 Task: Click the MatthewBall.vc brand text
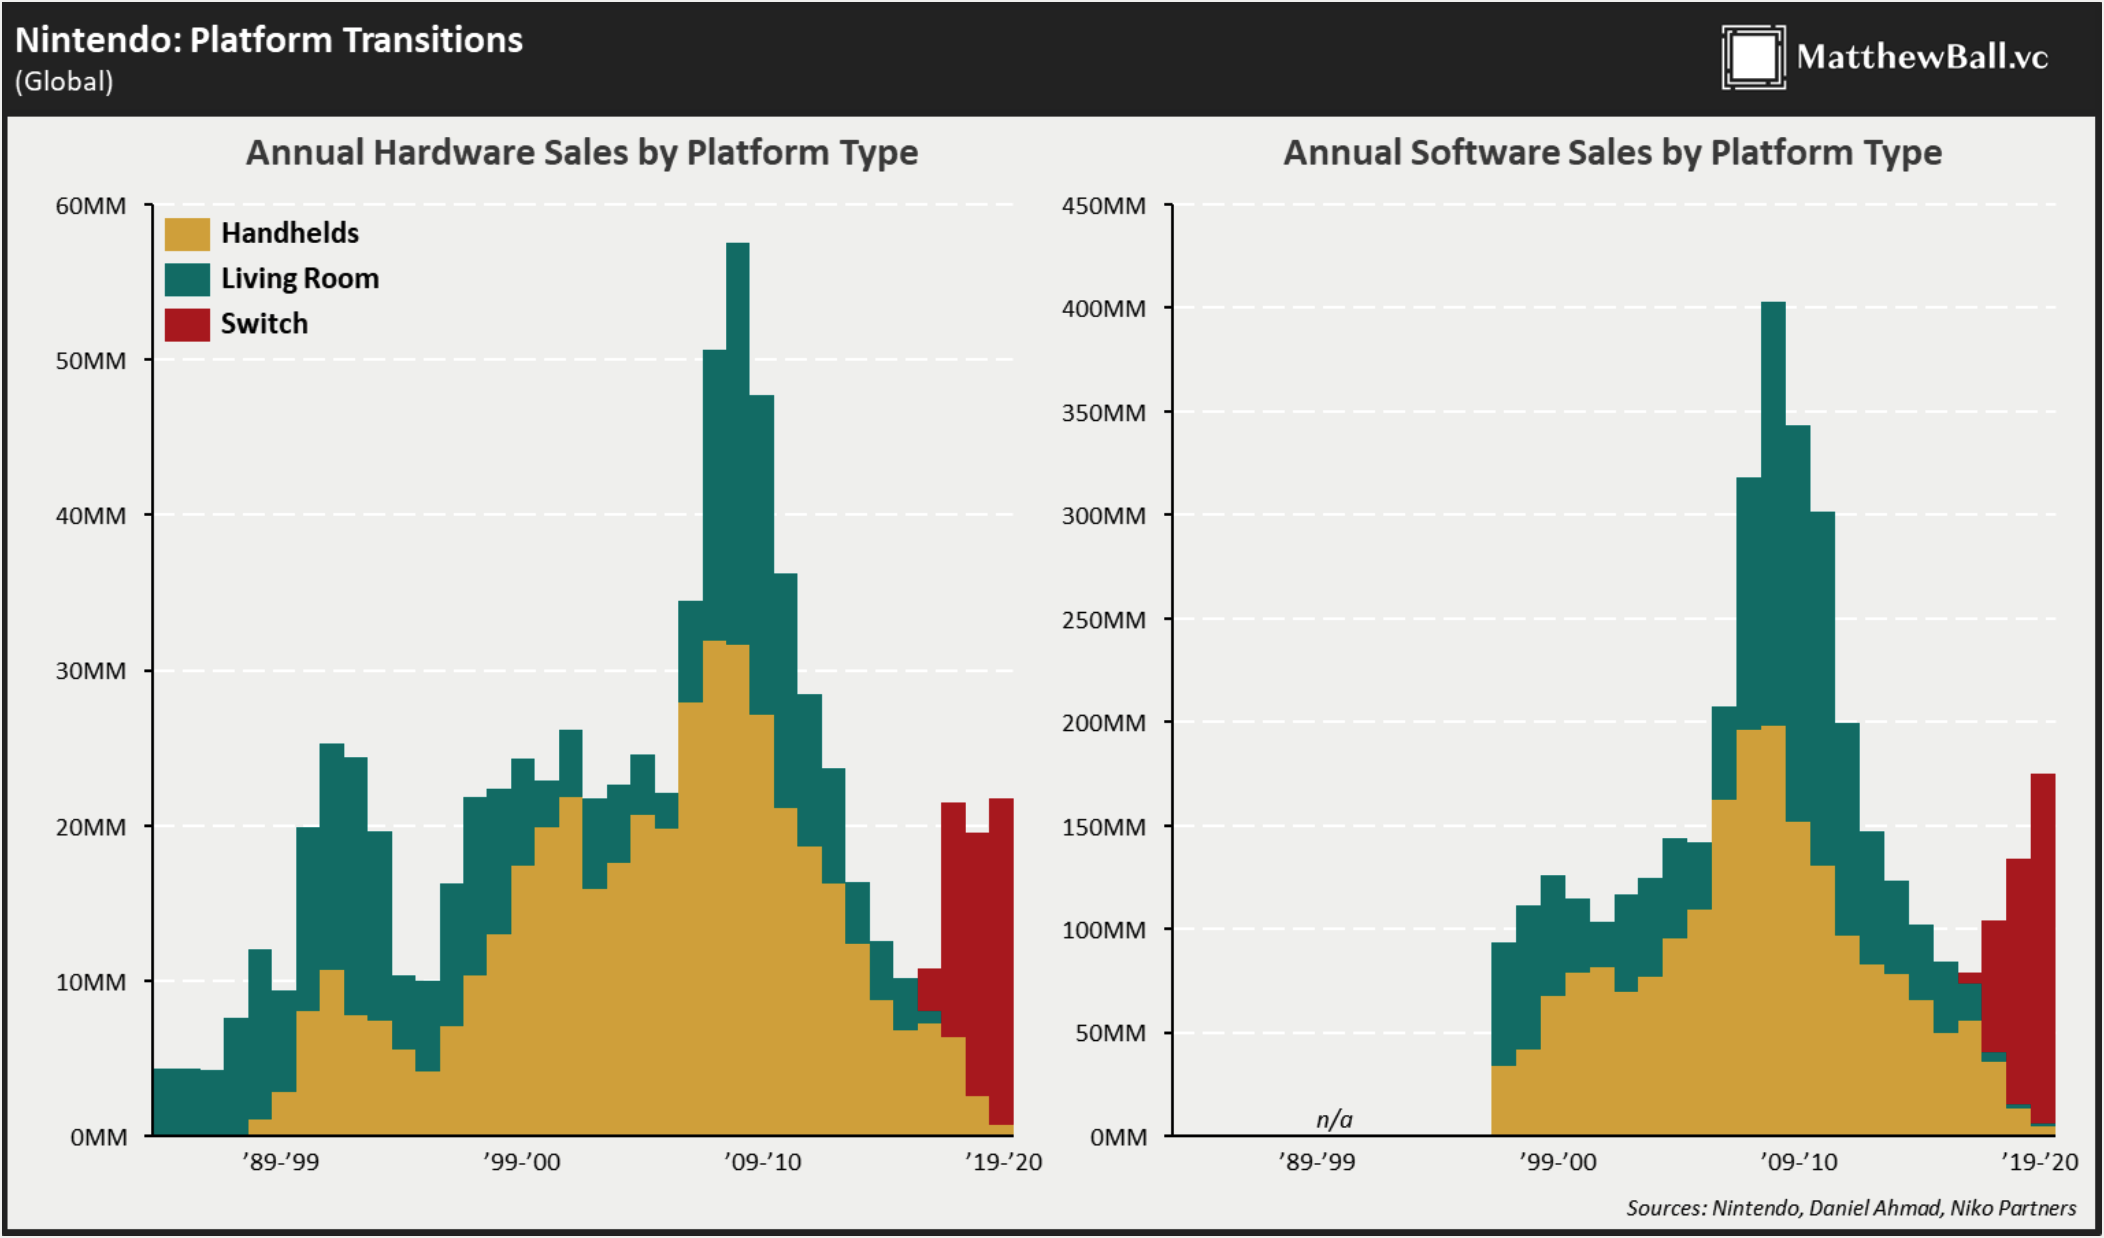1921,57
